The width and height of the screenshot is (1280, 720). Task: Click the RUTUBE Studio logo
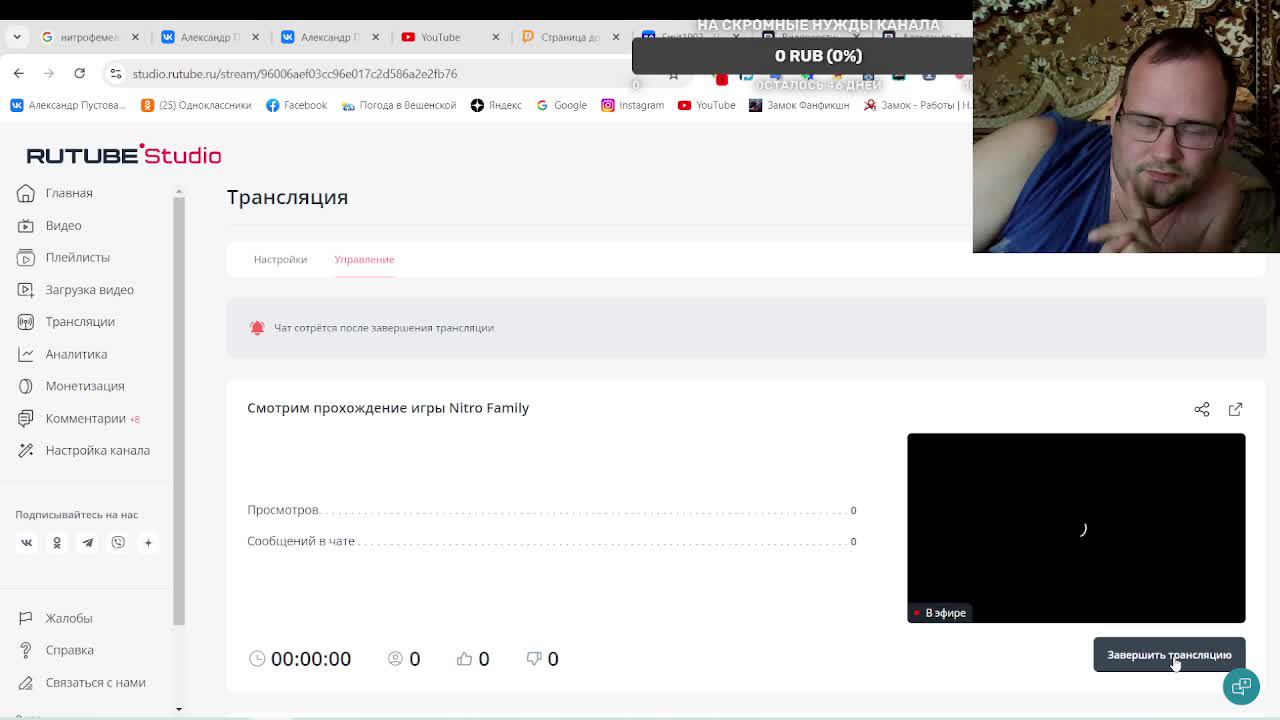point(123,155)
